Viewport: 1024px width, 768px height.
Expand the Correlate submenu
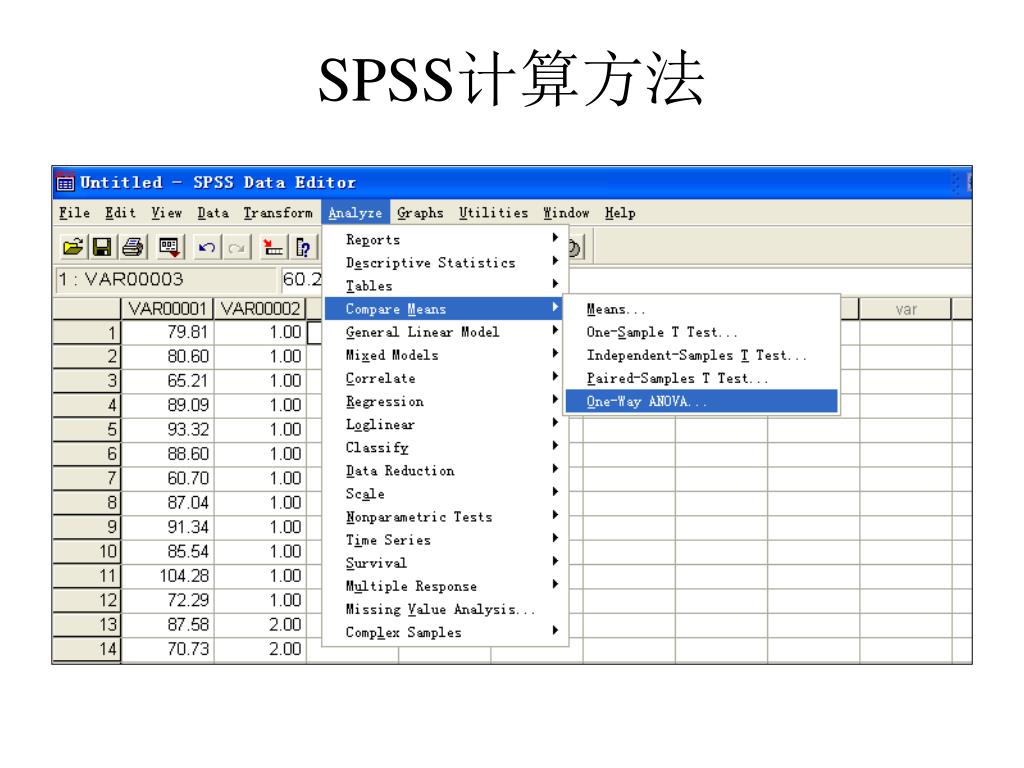pyautogui.click(x=446, y=378)
